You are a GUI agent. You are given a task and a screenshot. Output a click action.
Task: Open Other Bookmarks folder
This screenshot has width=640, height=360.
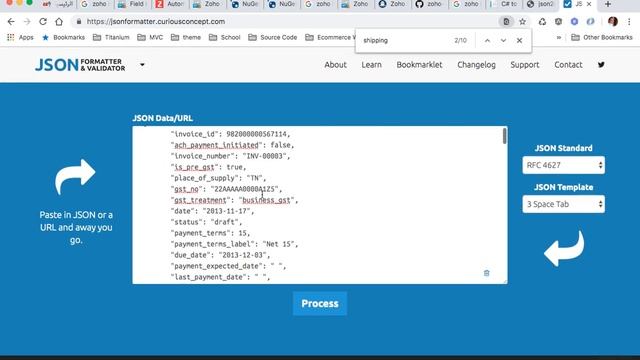tap(602, 38)
